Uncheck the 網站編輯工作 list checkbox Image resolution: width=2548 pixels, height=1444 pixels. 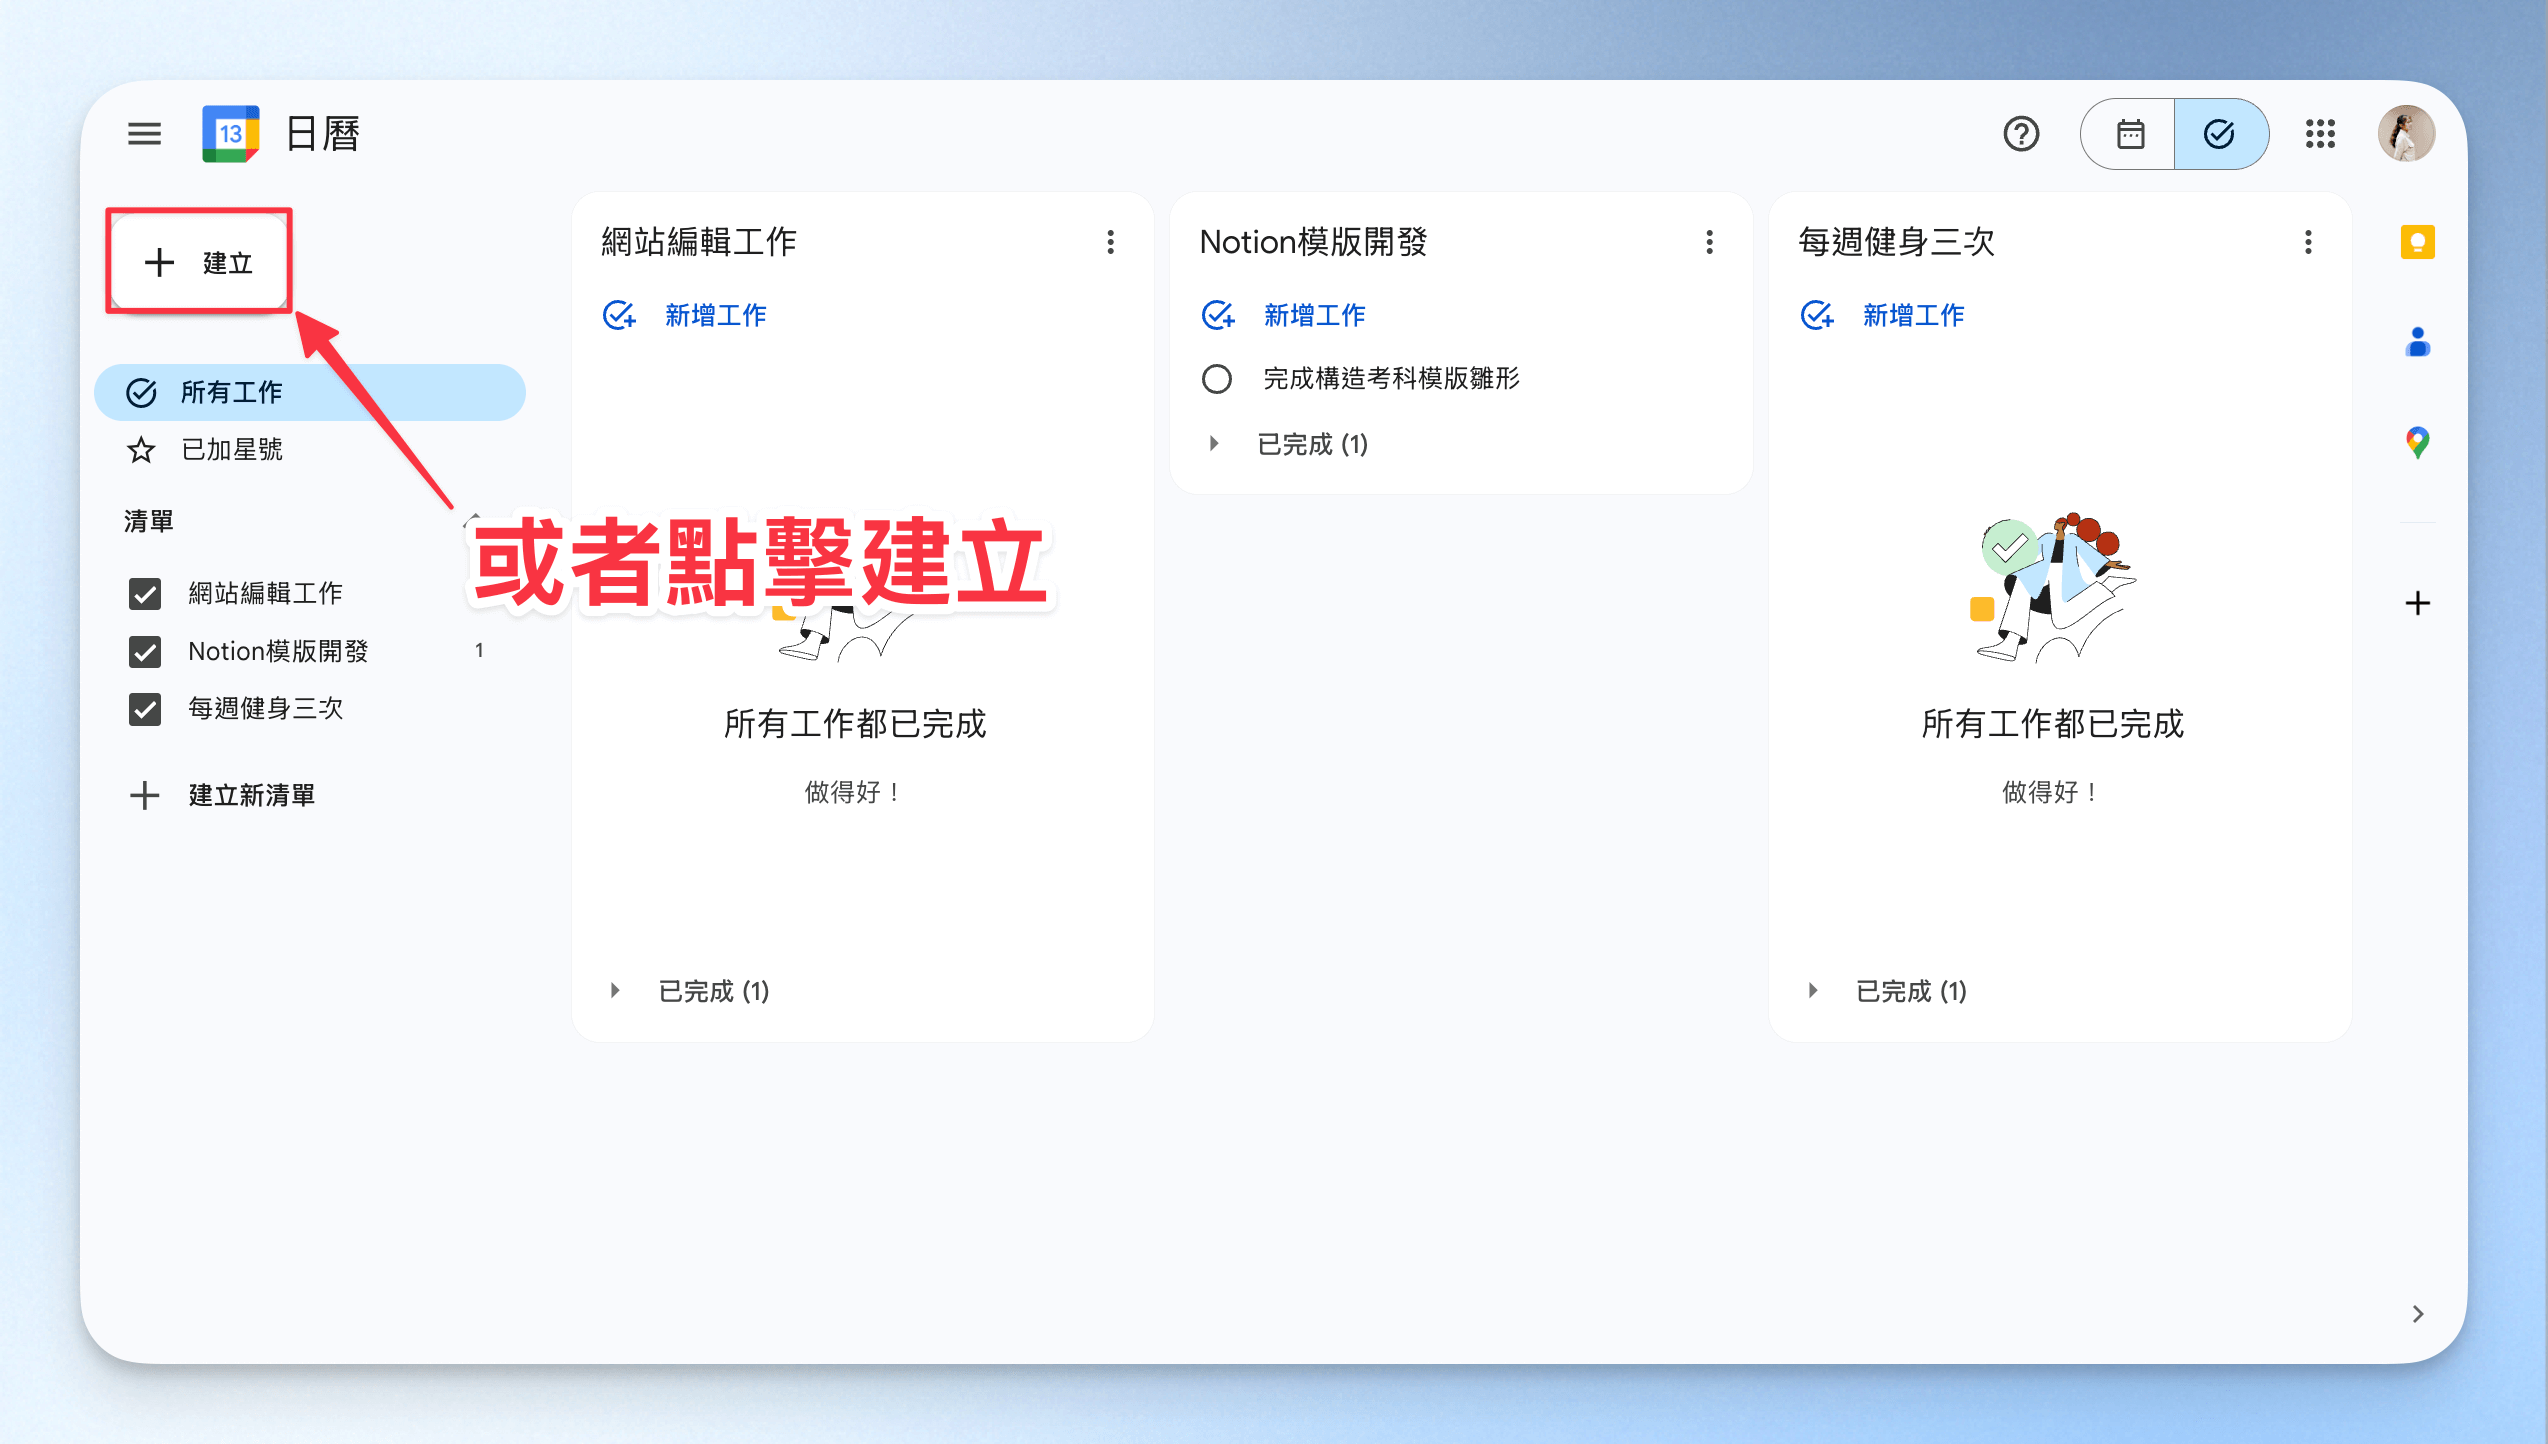pos(145,593)
